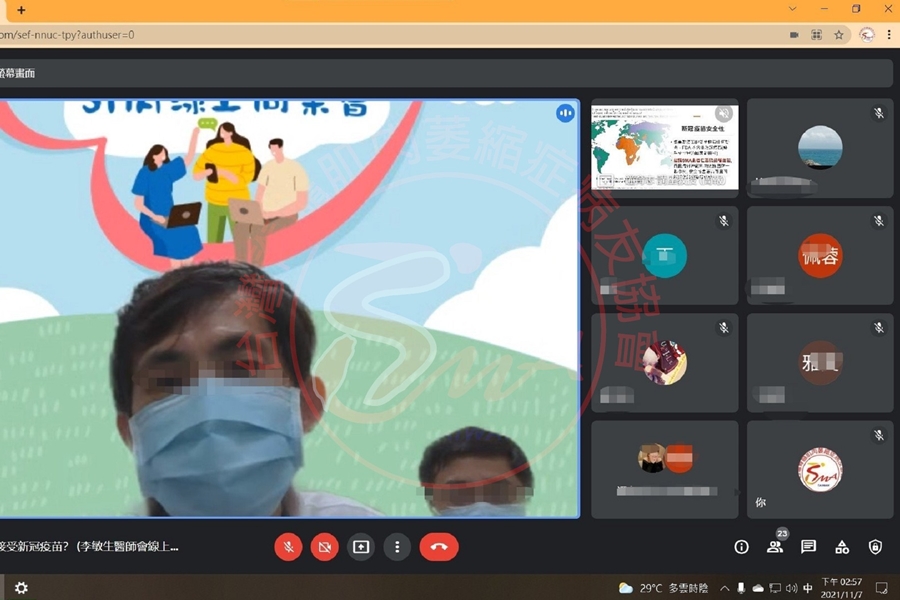Click the volume speaker tray icon

tap(792, 588)
